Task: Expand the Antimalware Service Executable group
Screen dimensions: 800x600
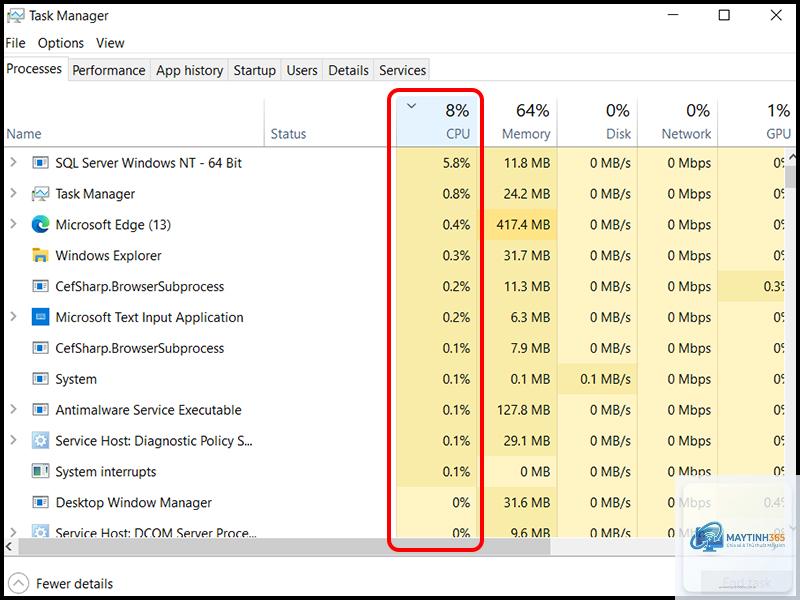Action: point(14,409)
